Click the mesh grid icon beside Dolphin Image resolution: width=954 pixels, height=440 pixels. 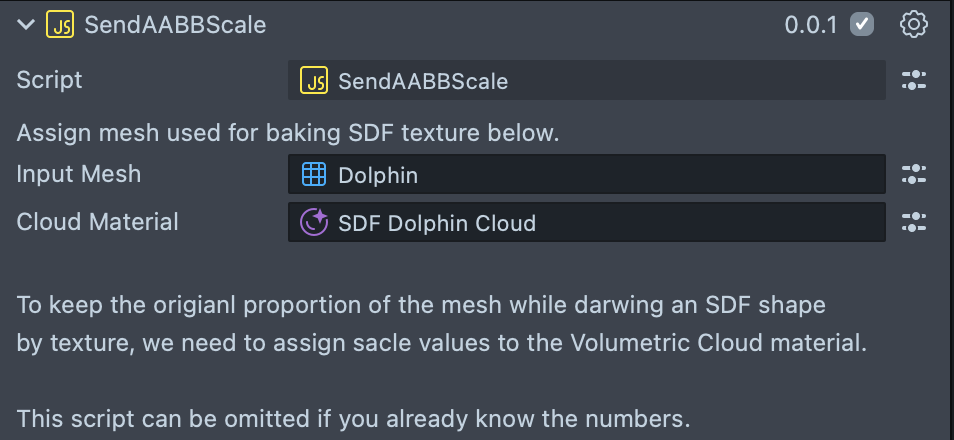click(x=314, y=175)
